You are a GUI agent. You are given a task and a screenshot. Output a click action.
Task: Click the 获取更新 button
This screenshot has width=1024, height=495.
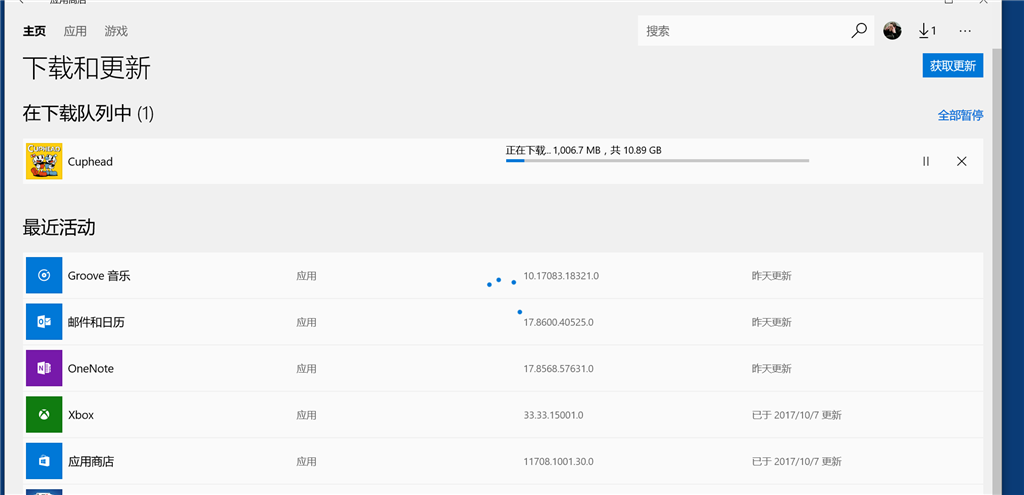952,65
